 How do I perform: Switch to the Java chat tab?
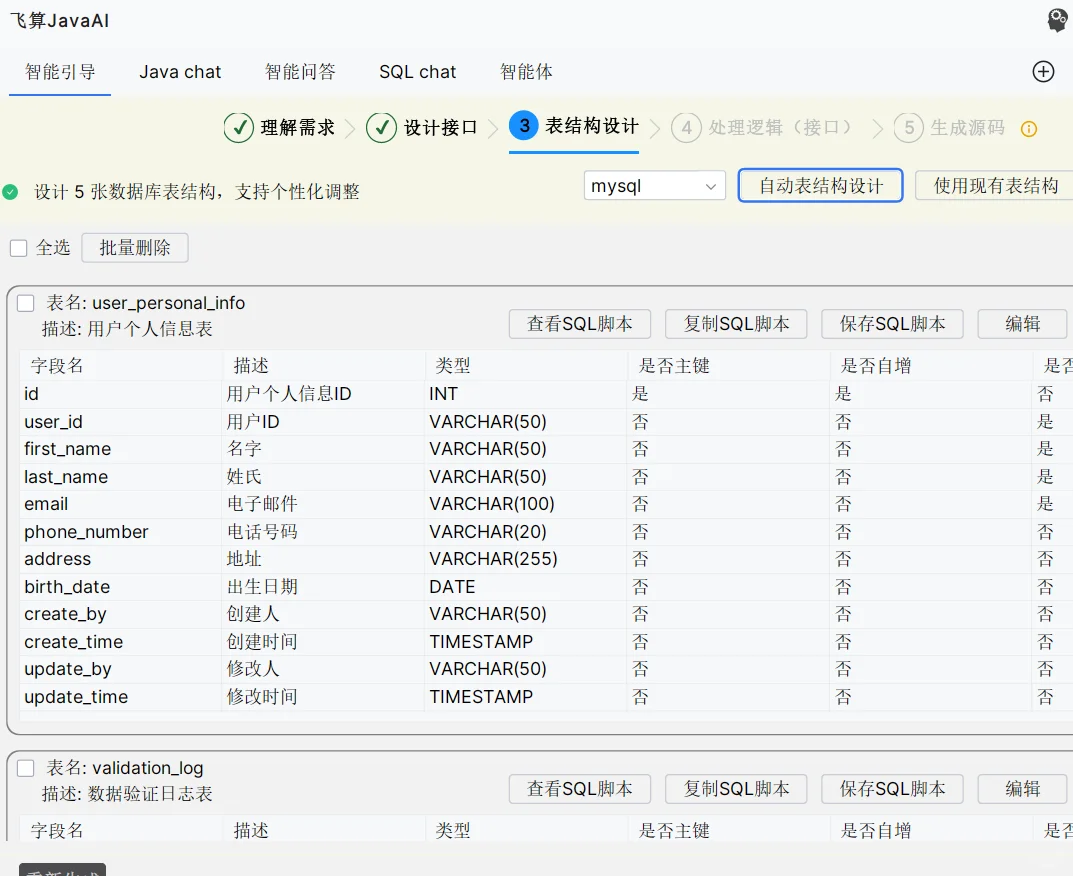pos(180,72)
